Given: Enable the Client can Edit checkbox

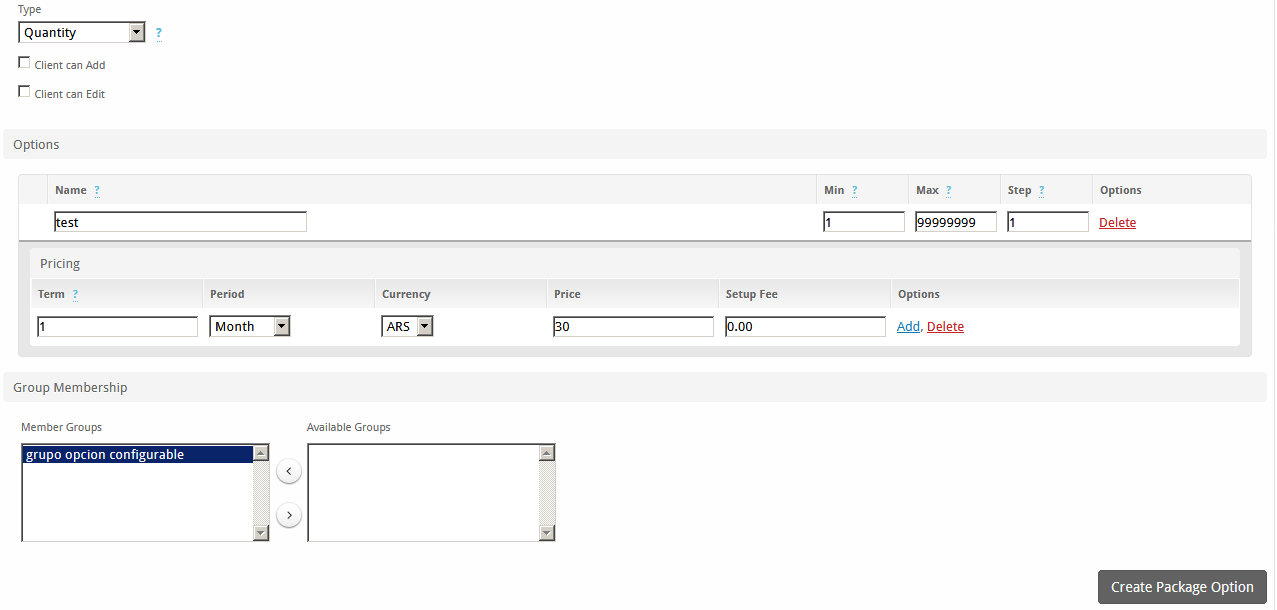Looking at the screenshot, I should coord(24,91).
